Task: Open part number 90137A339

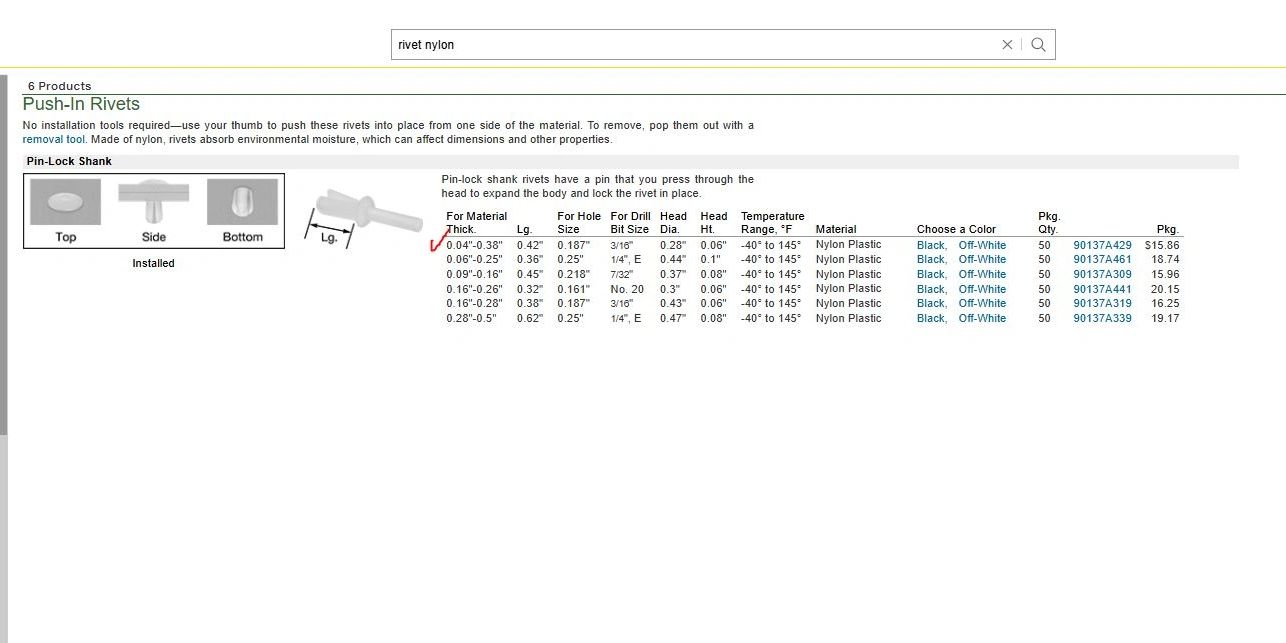Action: (1102, 318)
